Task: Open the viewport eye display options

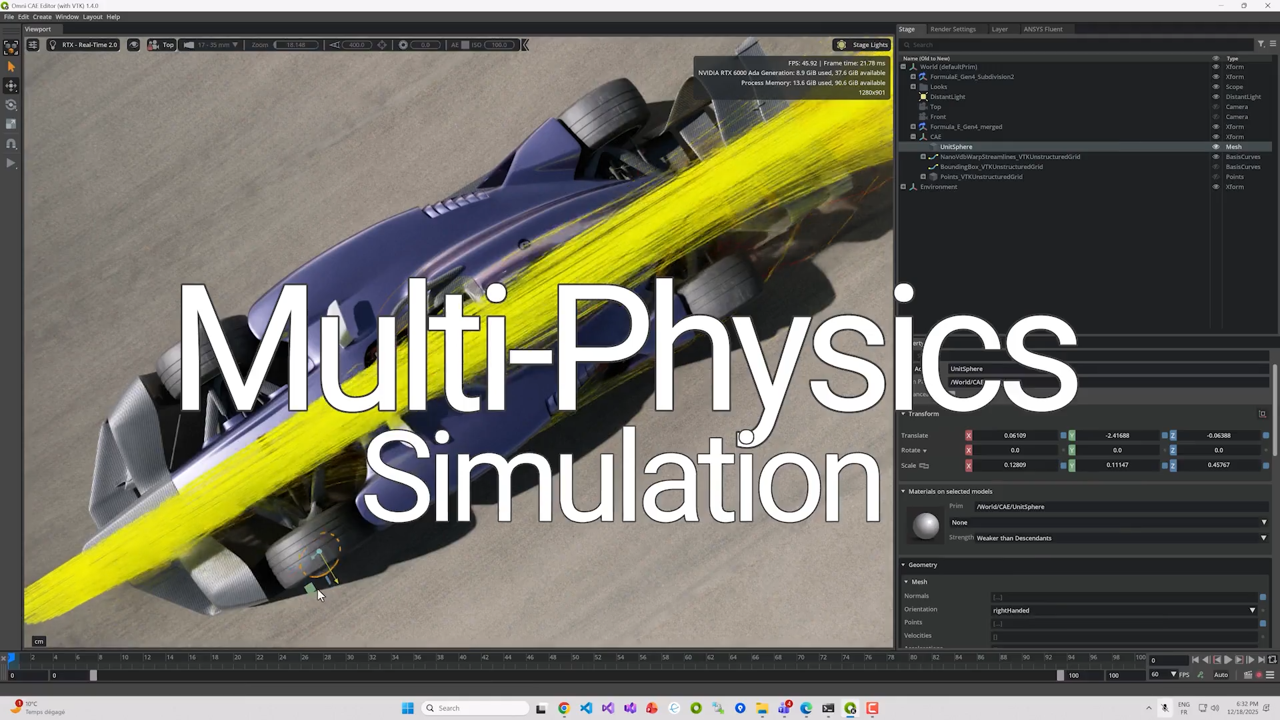Action: (x=133, y=45)
